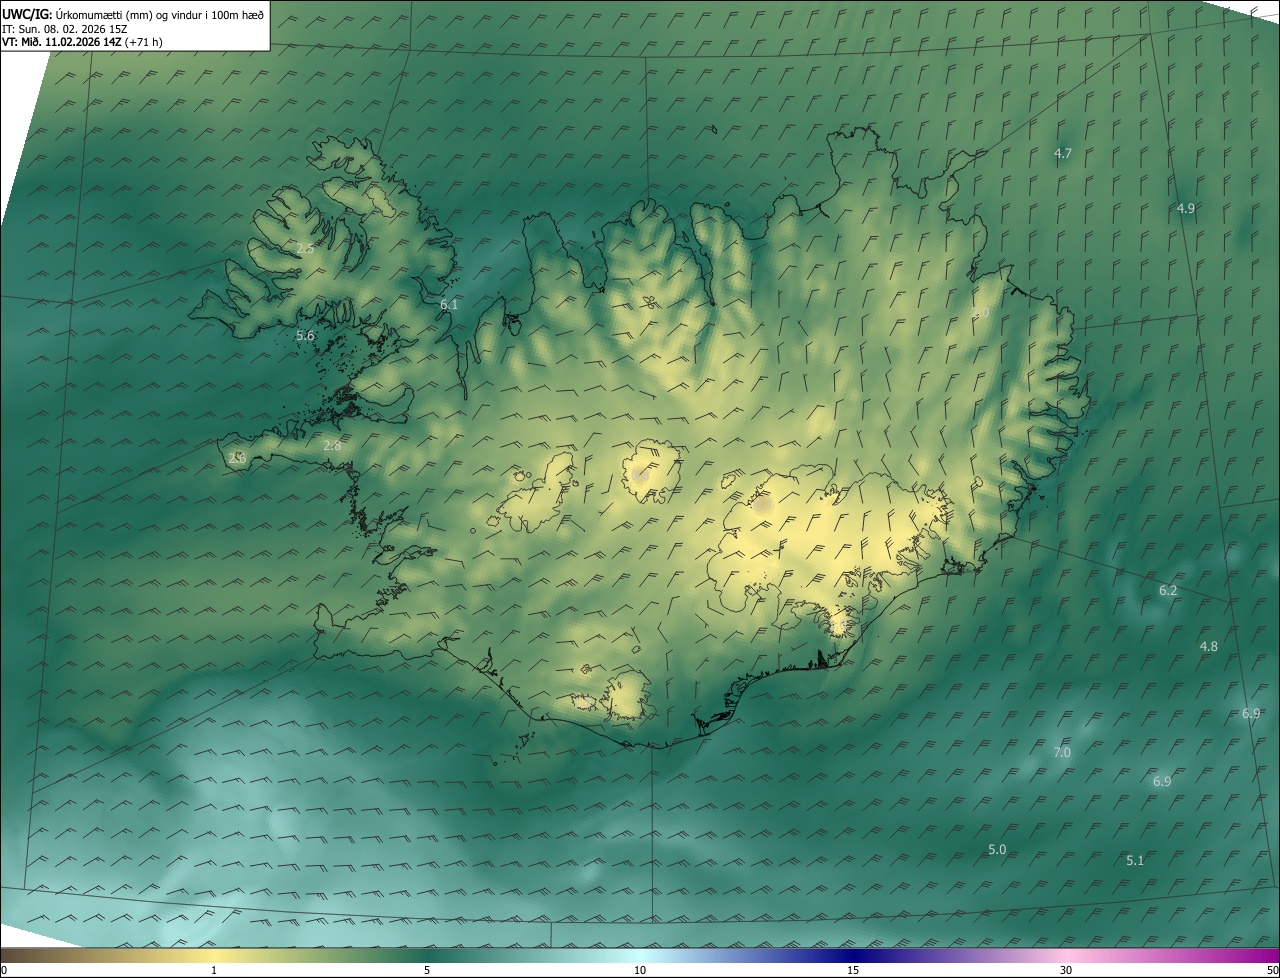
Task: Click the color scale label "50"
Action: coord(1272,970)
